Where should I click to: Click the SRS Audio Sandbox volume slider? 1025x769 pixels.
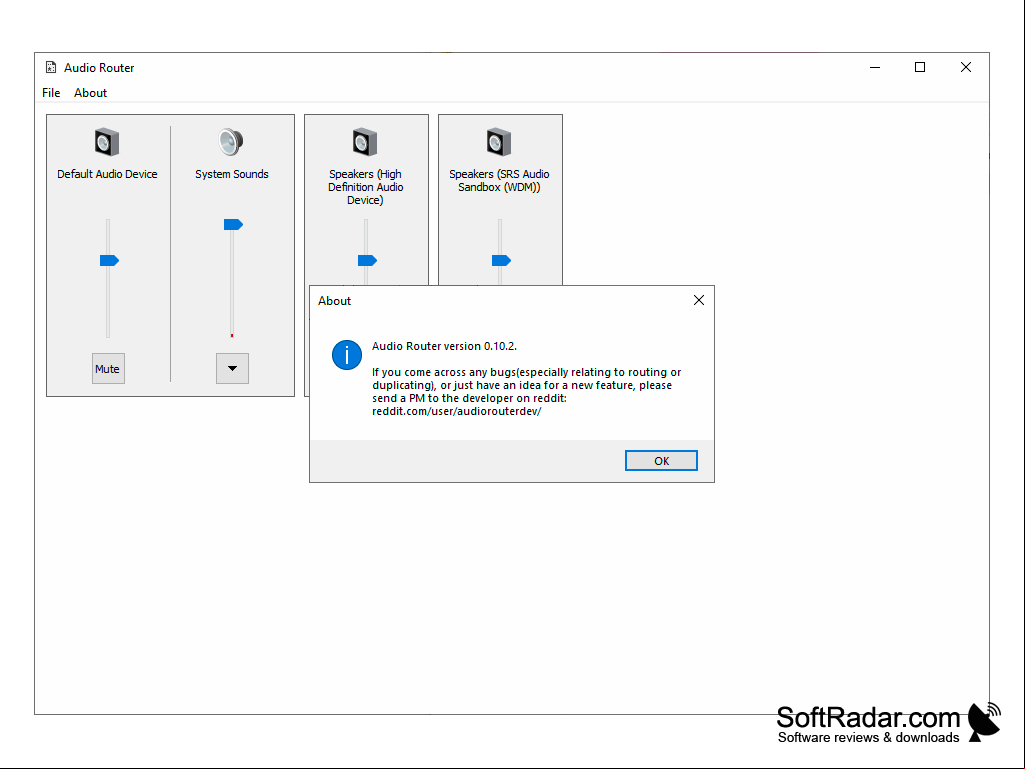(x=501, y=260)
